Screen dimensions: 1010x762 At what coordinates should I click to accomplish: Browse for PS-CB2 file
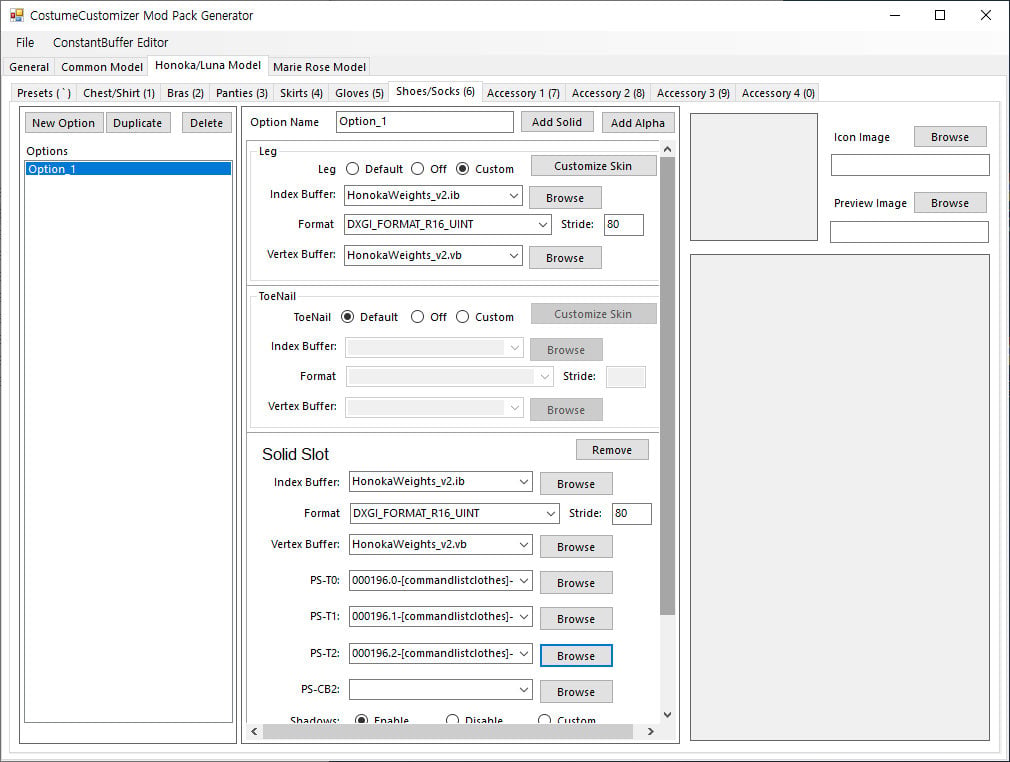576,692
